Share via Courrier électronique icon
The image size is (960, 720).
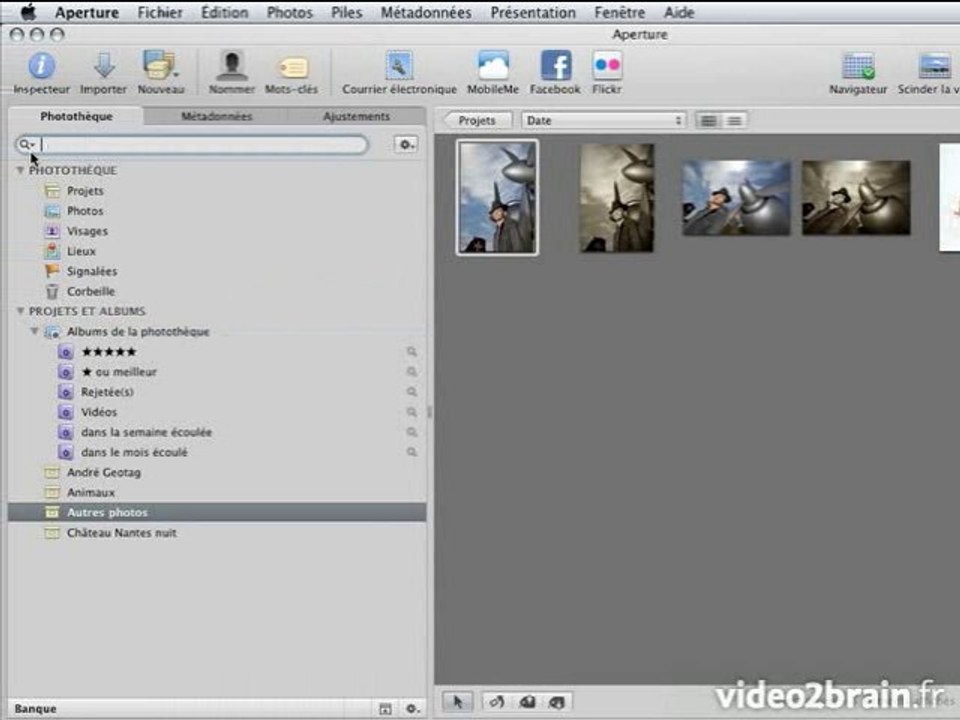pos(399,66)
